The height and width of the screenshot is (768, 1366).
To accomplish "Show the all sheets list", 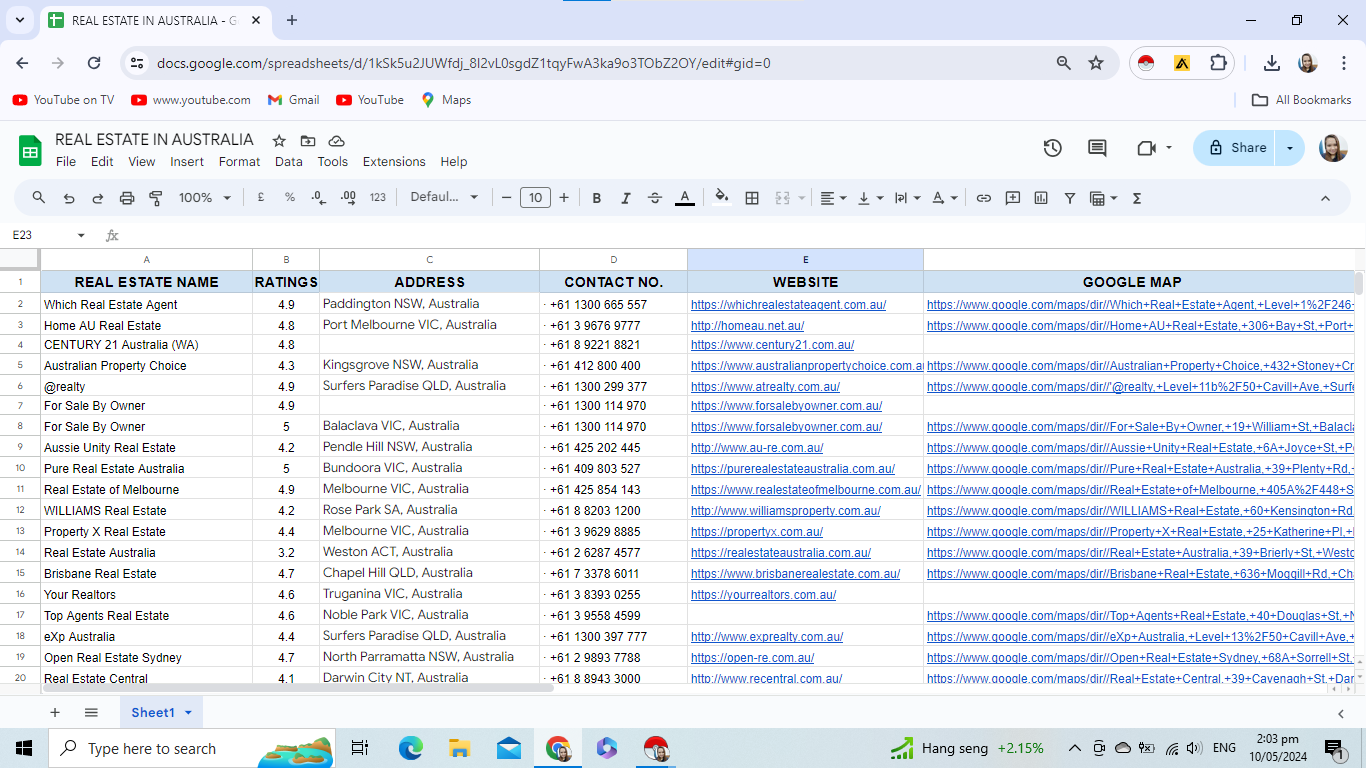I will pos(91,713).
